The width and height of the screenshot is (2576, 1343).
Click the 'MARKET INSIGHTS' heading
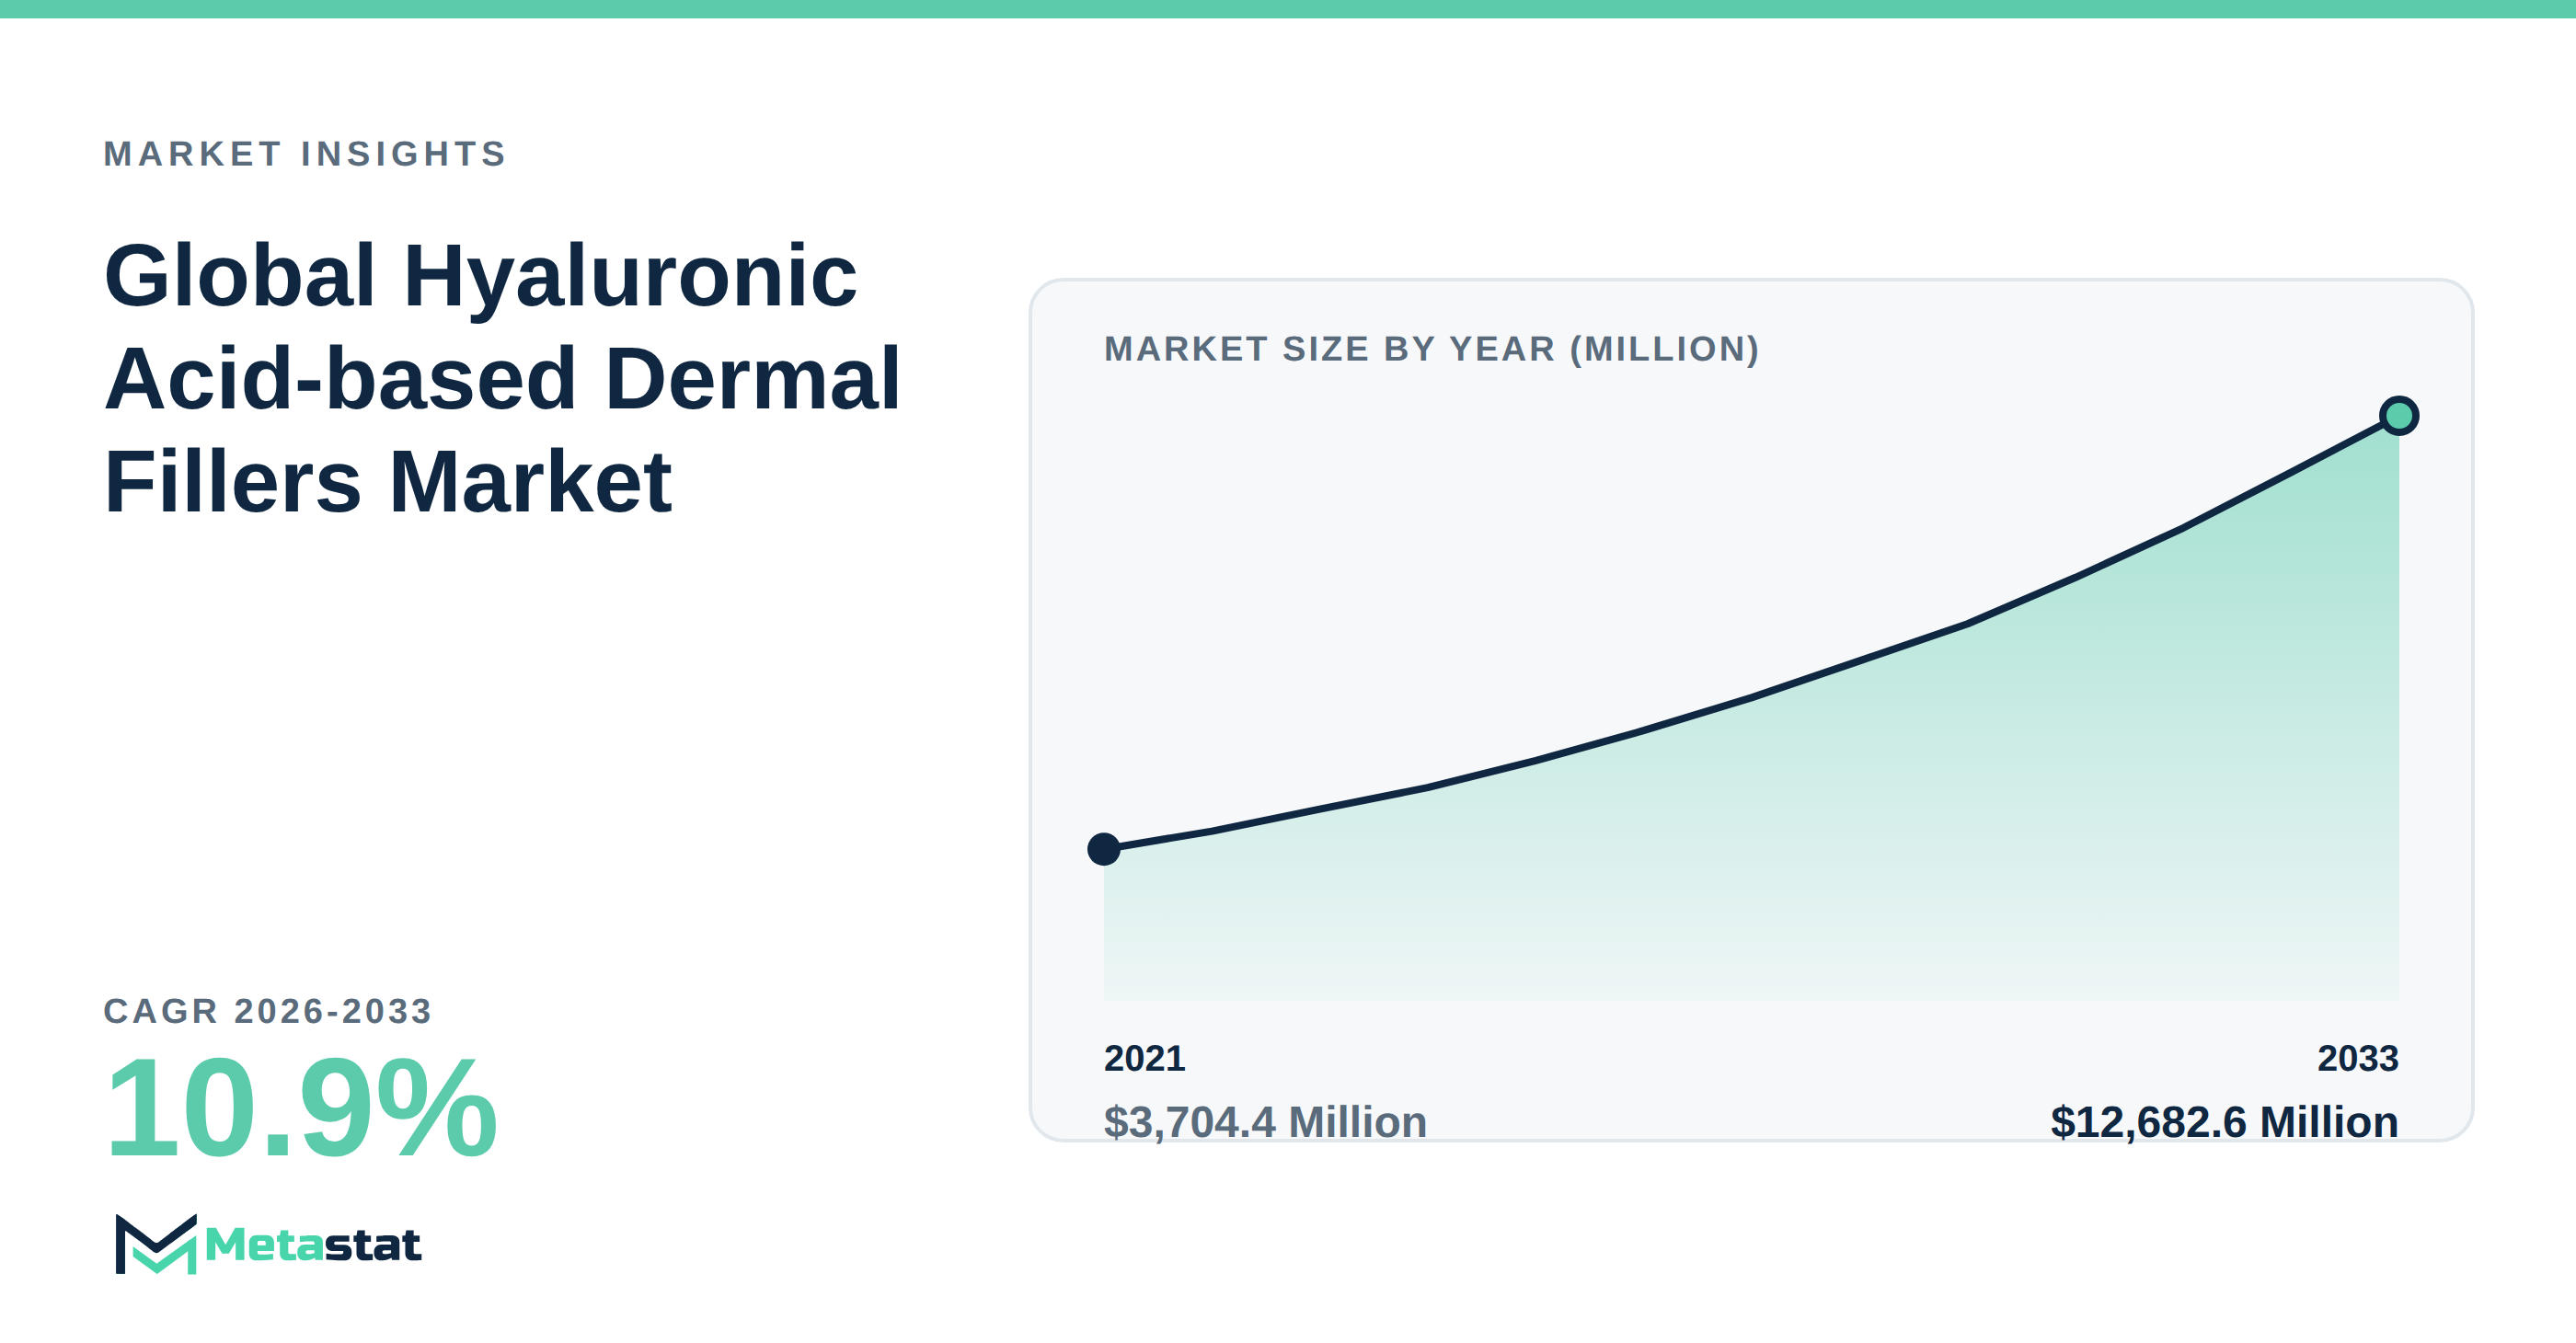tap(306, 154)
